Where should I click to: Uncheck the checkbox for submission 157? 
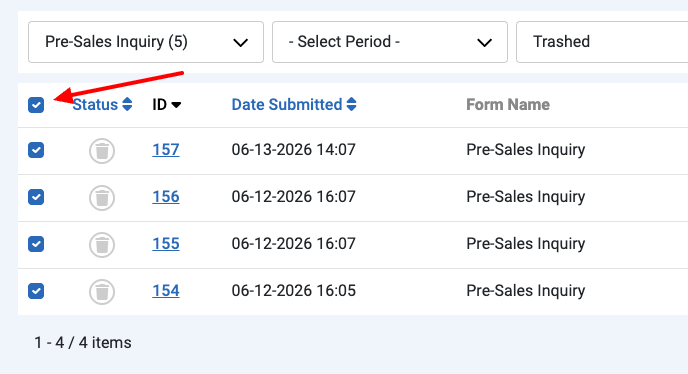(x=36, y=150)
